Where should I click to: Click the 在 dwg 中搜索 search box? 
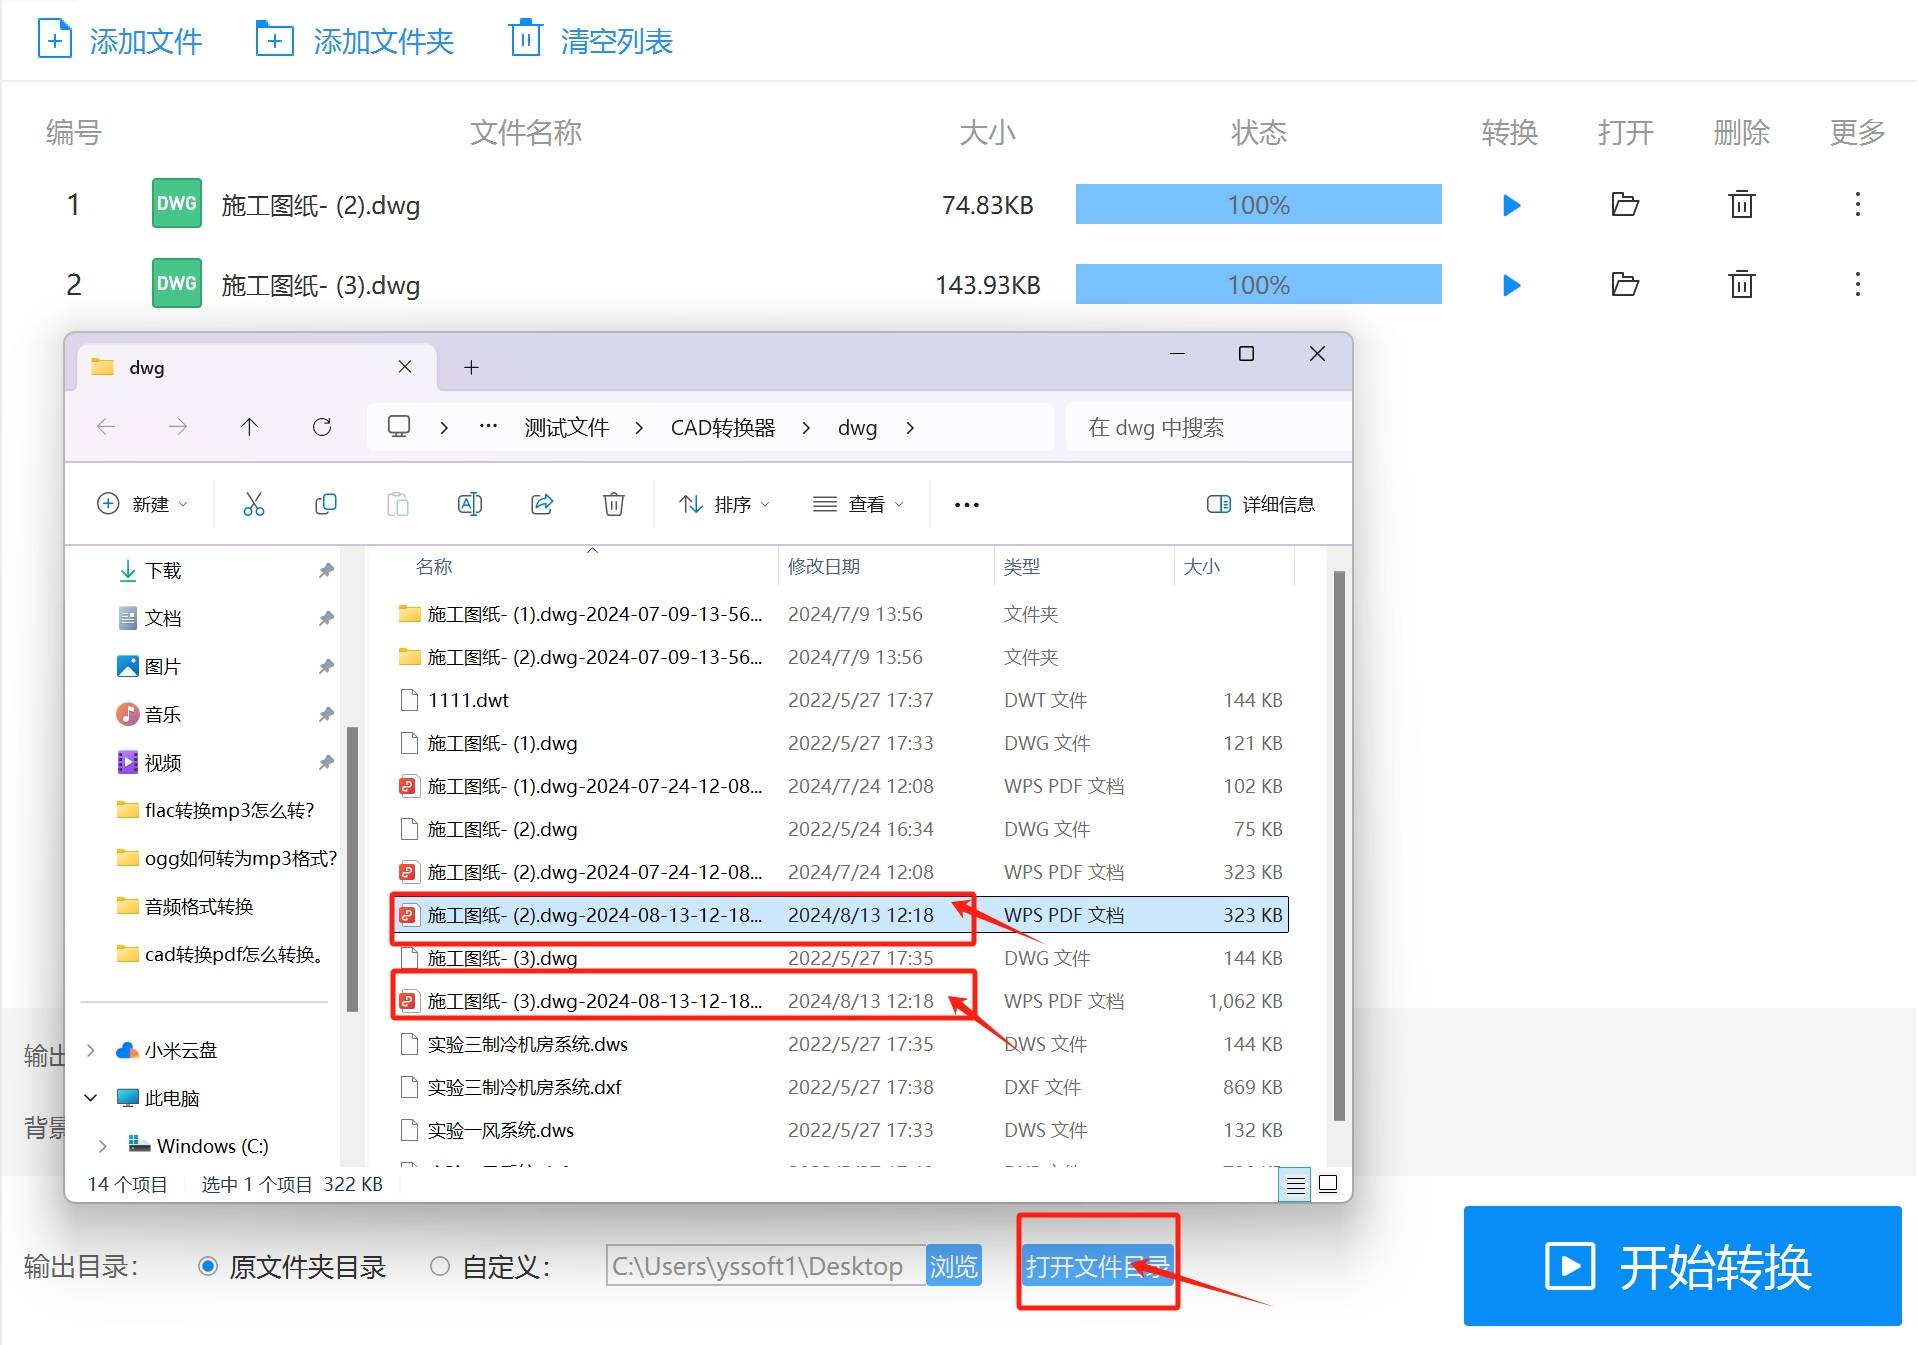coord(1208,428)
